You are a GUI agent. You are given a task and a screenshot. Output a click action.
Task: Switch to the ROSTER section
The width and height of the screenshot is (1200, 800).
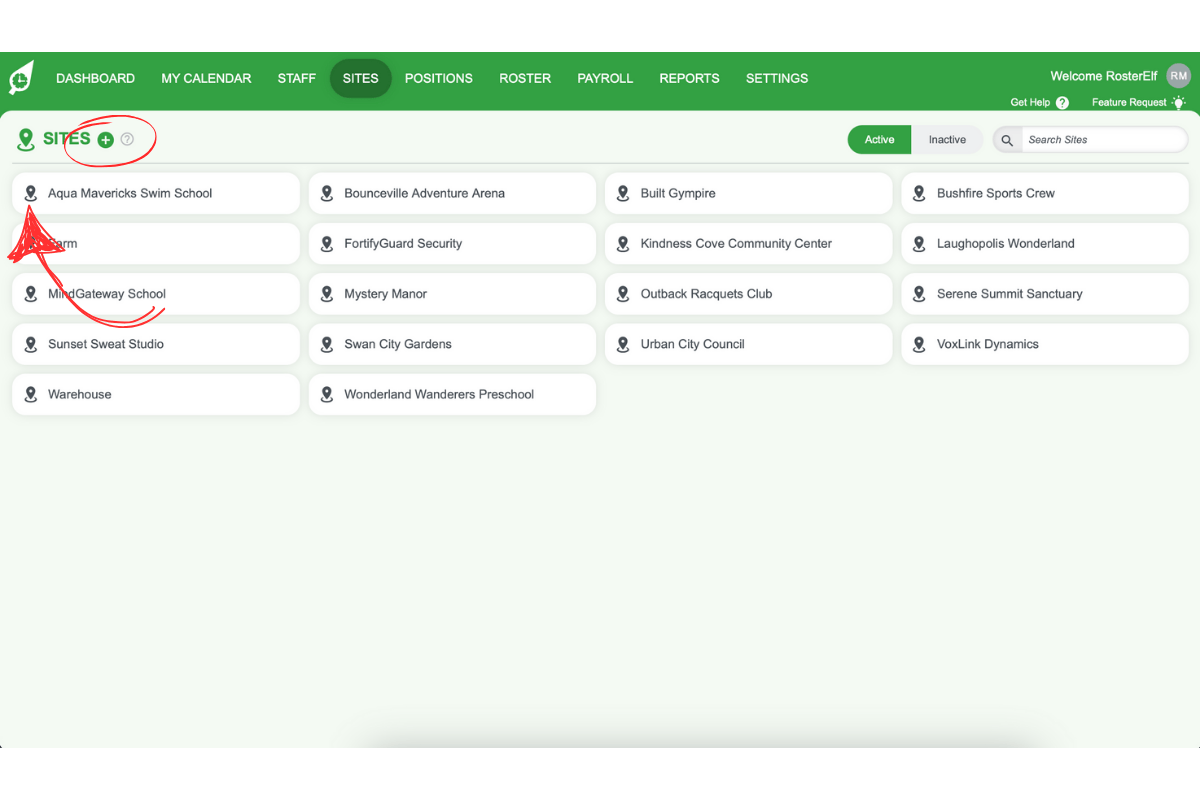click(525, 78)
